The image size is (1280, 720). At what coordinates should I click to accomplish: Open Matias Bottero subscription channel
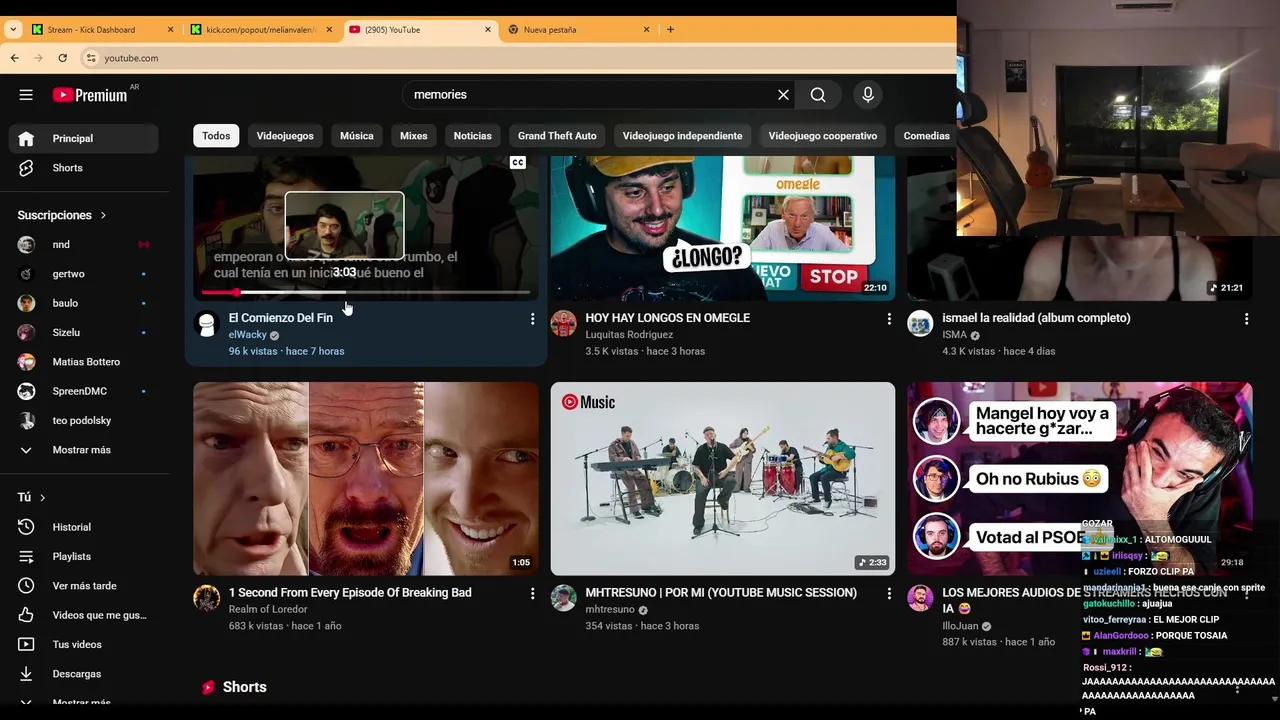(x=84, y=362)
